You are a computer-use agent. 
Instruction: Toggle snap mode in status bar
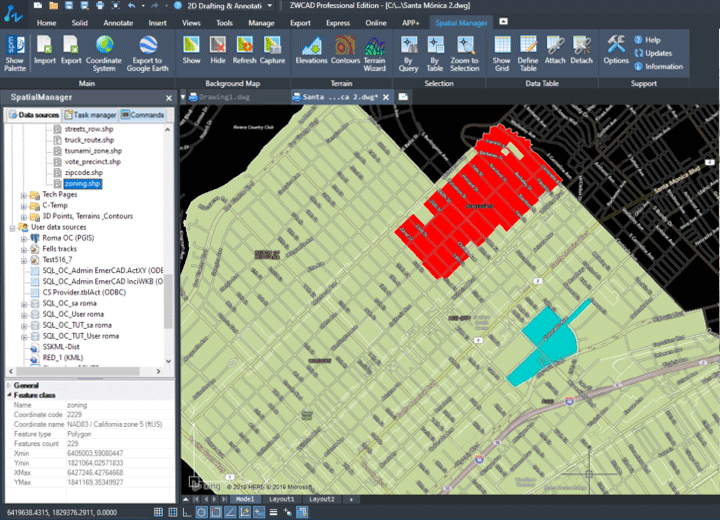pos(158,512)
